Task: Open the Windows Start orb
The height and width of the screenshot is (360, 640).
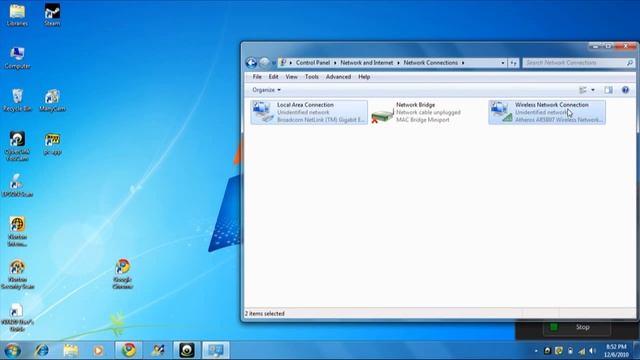Action: pyautogui.click(x=12, y=350)
